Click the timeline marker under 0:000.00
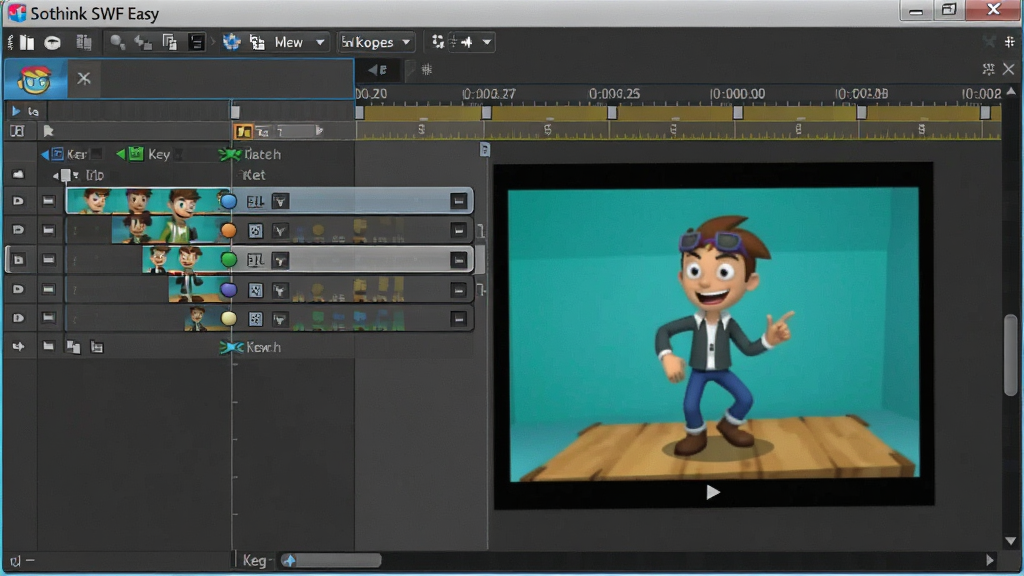This screenshot has width=1024, height=576. (737, 112)
